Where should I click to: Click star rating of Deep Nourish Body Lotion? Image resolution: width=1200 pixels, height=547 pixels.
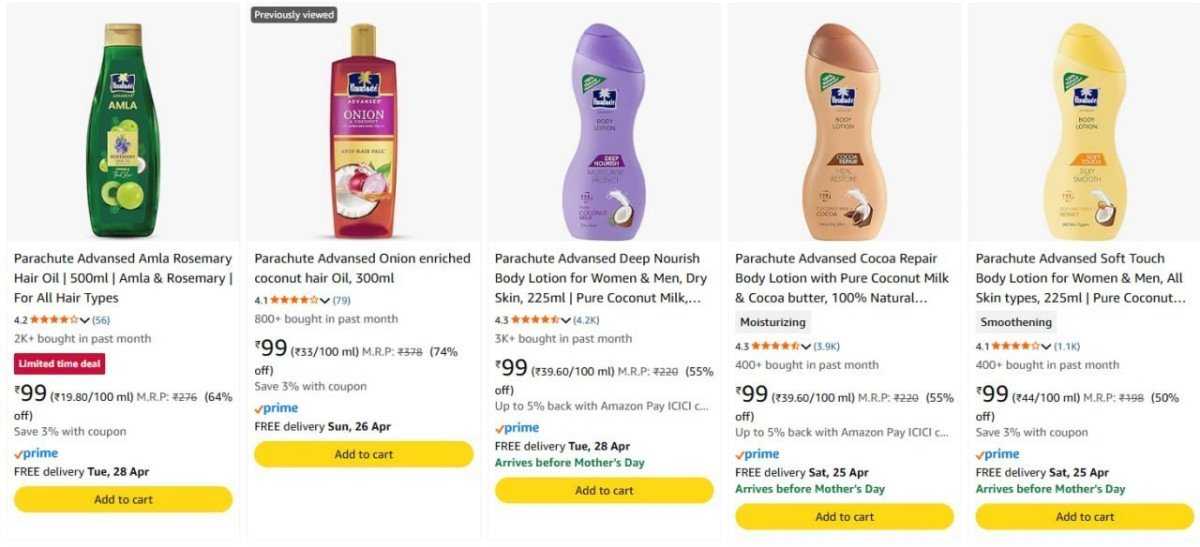pyautogui.click(x=535, y=320)
